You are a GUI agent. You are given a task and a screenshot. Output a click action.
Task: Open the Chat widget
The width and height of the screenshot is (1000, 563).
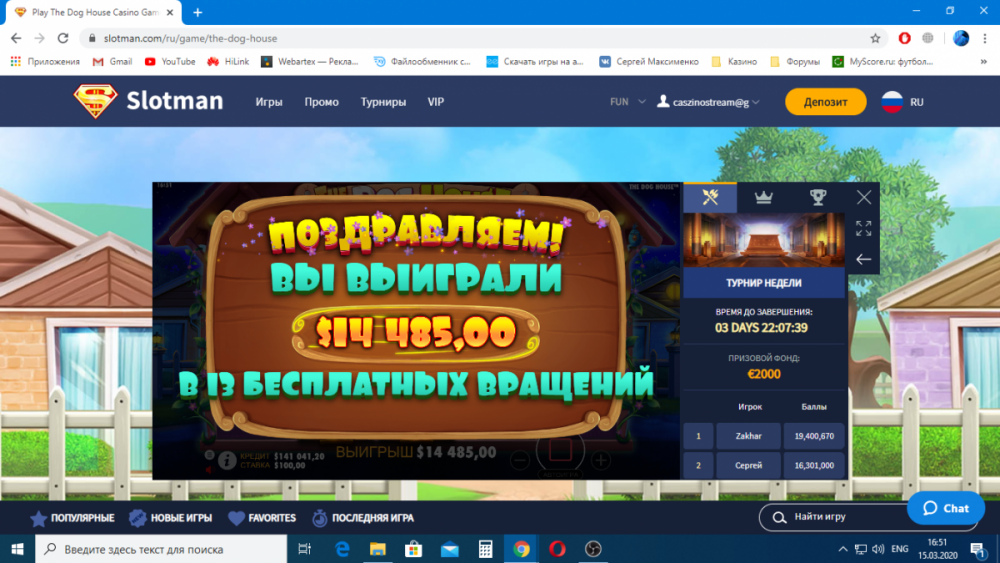pos(946,508)
